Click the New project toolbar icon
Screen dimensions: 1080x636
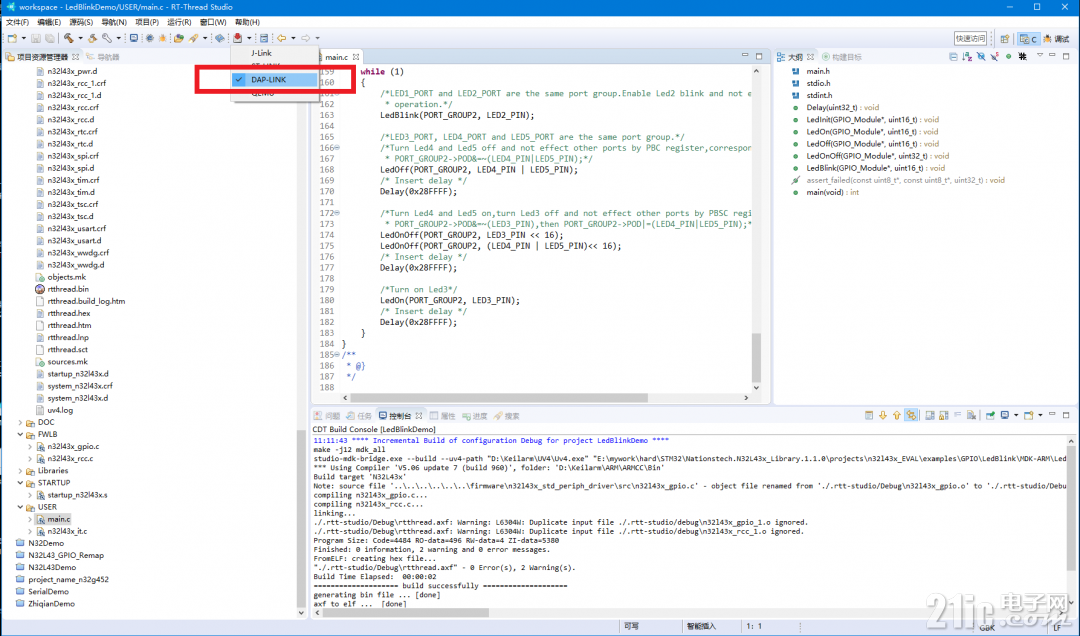[12, 38]
